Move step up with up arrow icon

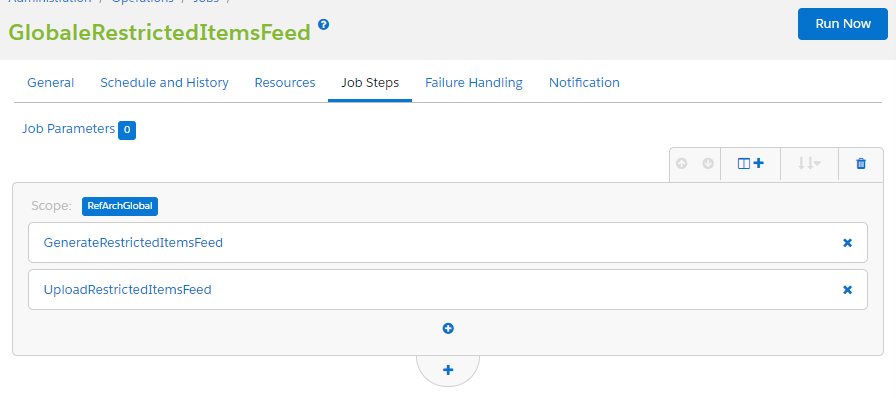coord(681,164)
